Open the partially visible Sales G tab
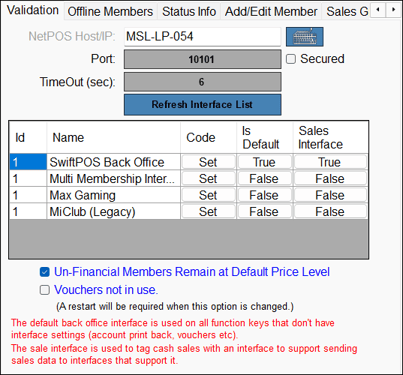Screen dimensions: 403x375 click(x=347, y=12)
